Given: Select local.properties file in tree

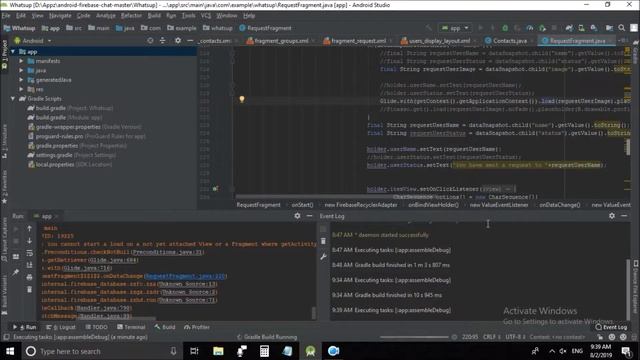Looking at the screenshot, I should (x=70, y=164).
